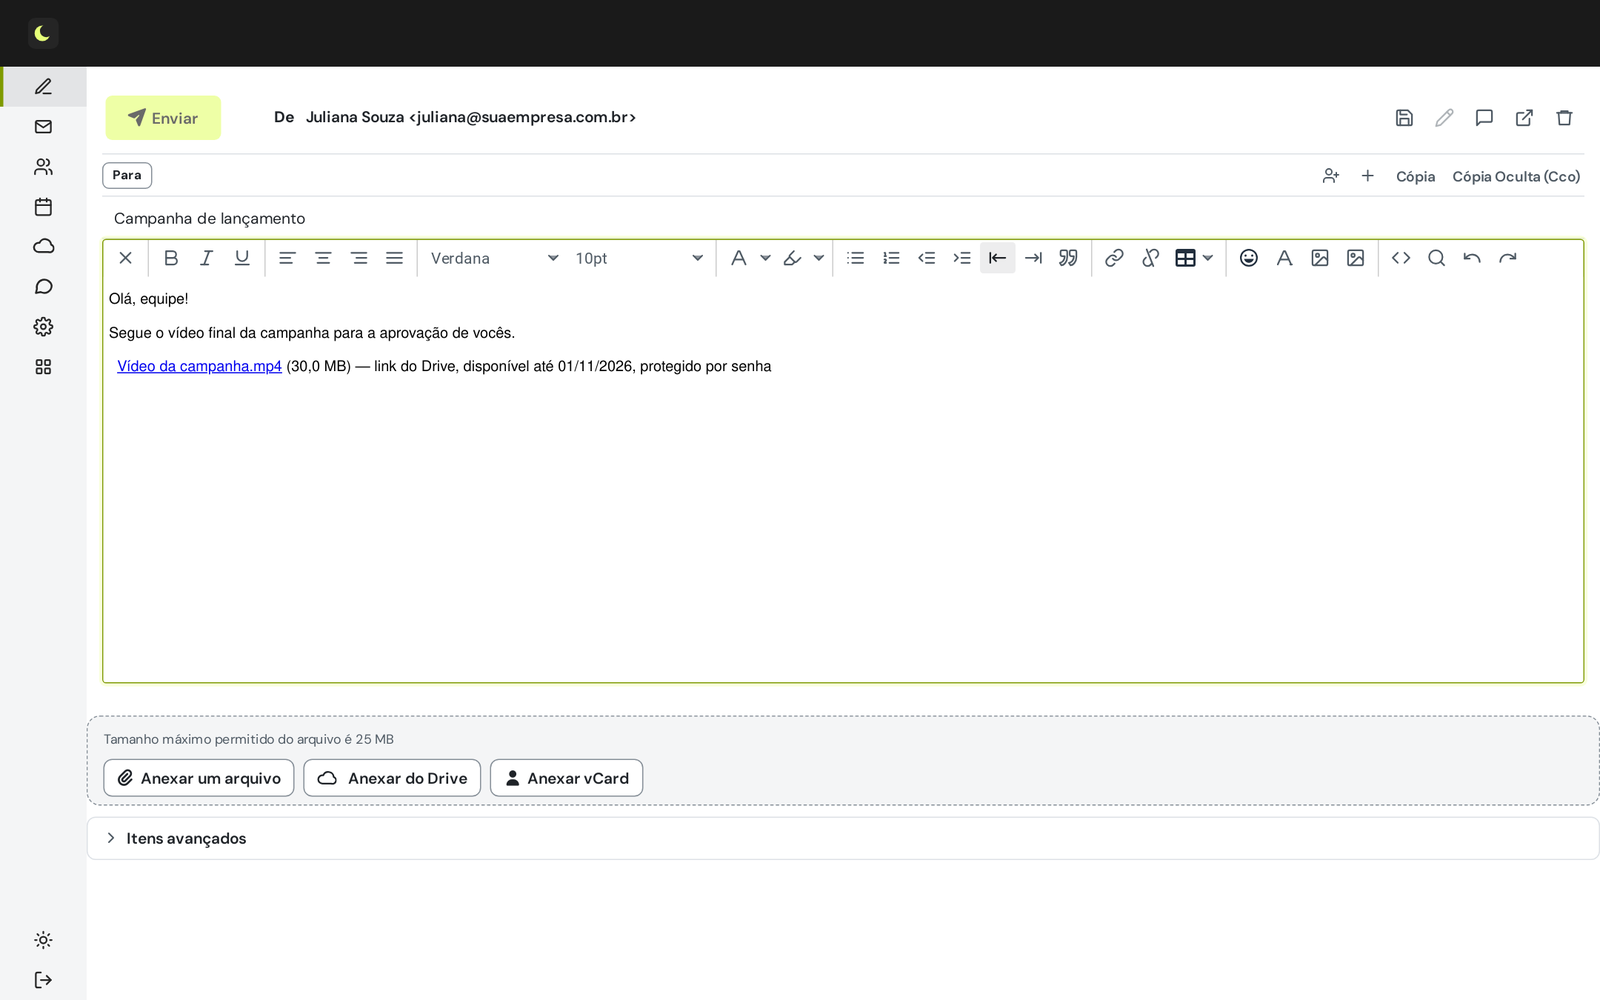Open the Verdana font family dropdown
Image resolution: width=1600 pixels, height=1000 pixels.
click(x=494, y=258)
